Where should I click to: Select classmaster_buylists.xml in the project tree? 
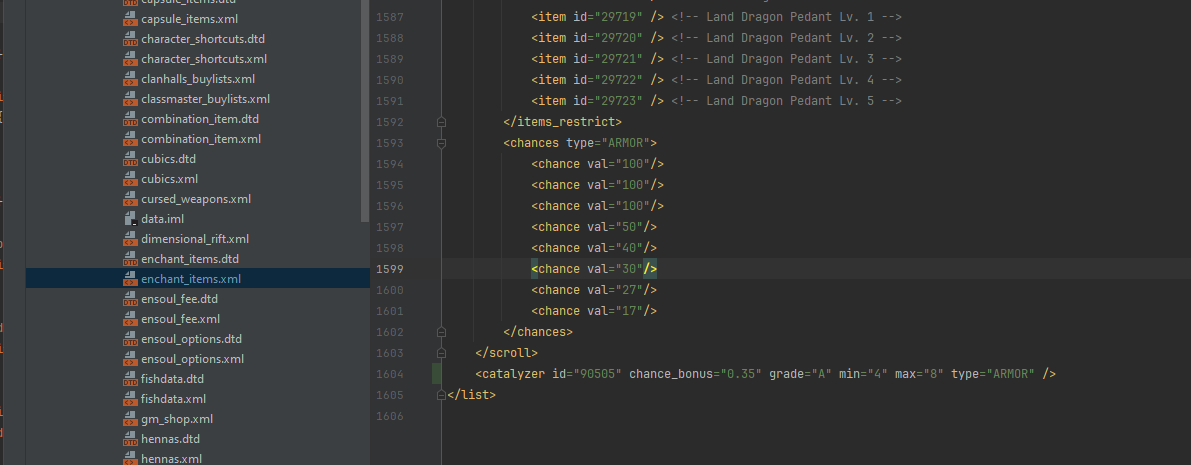[x=205, y=99]
